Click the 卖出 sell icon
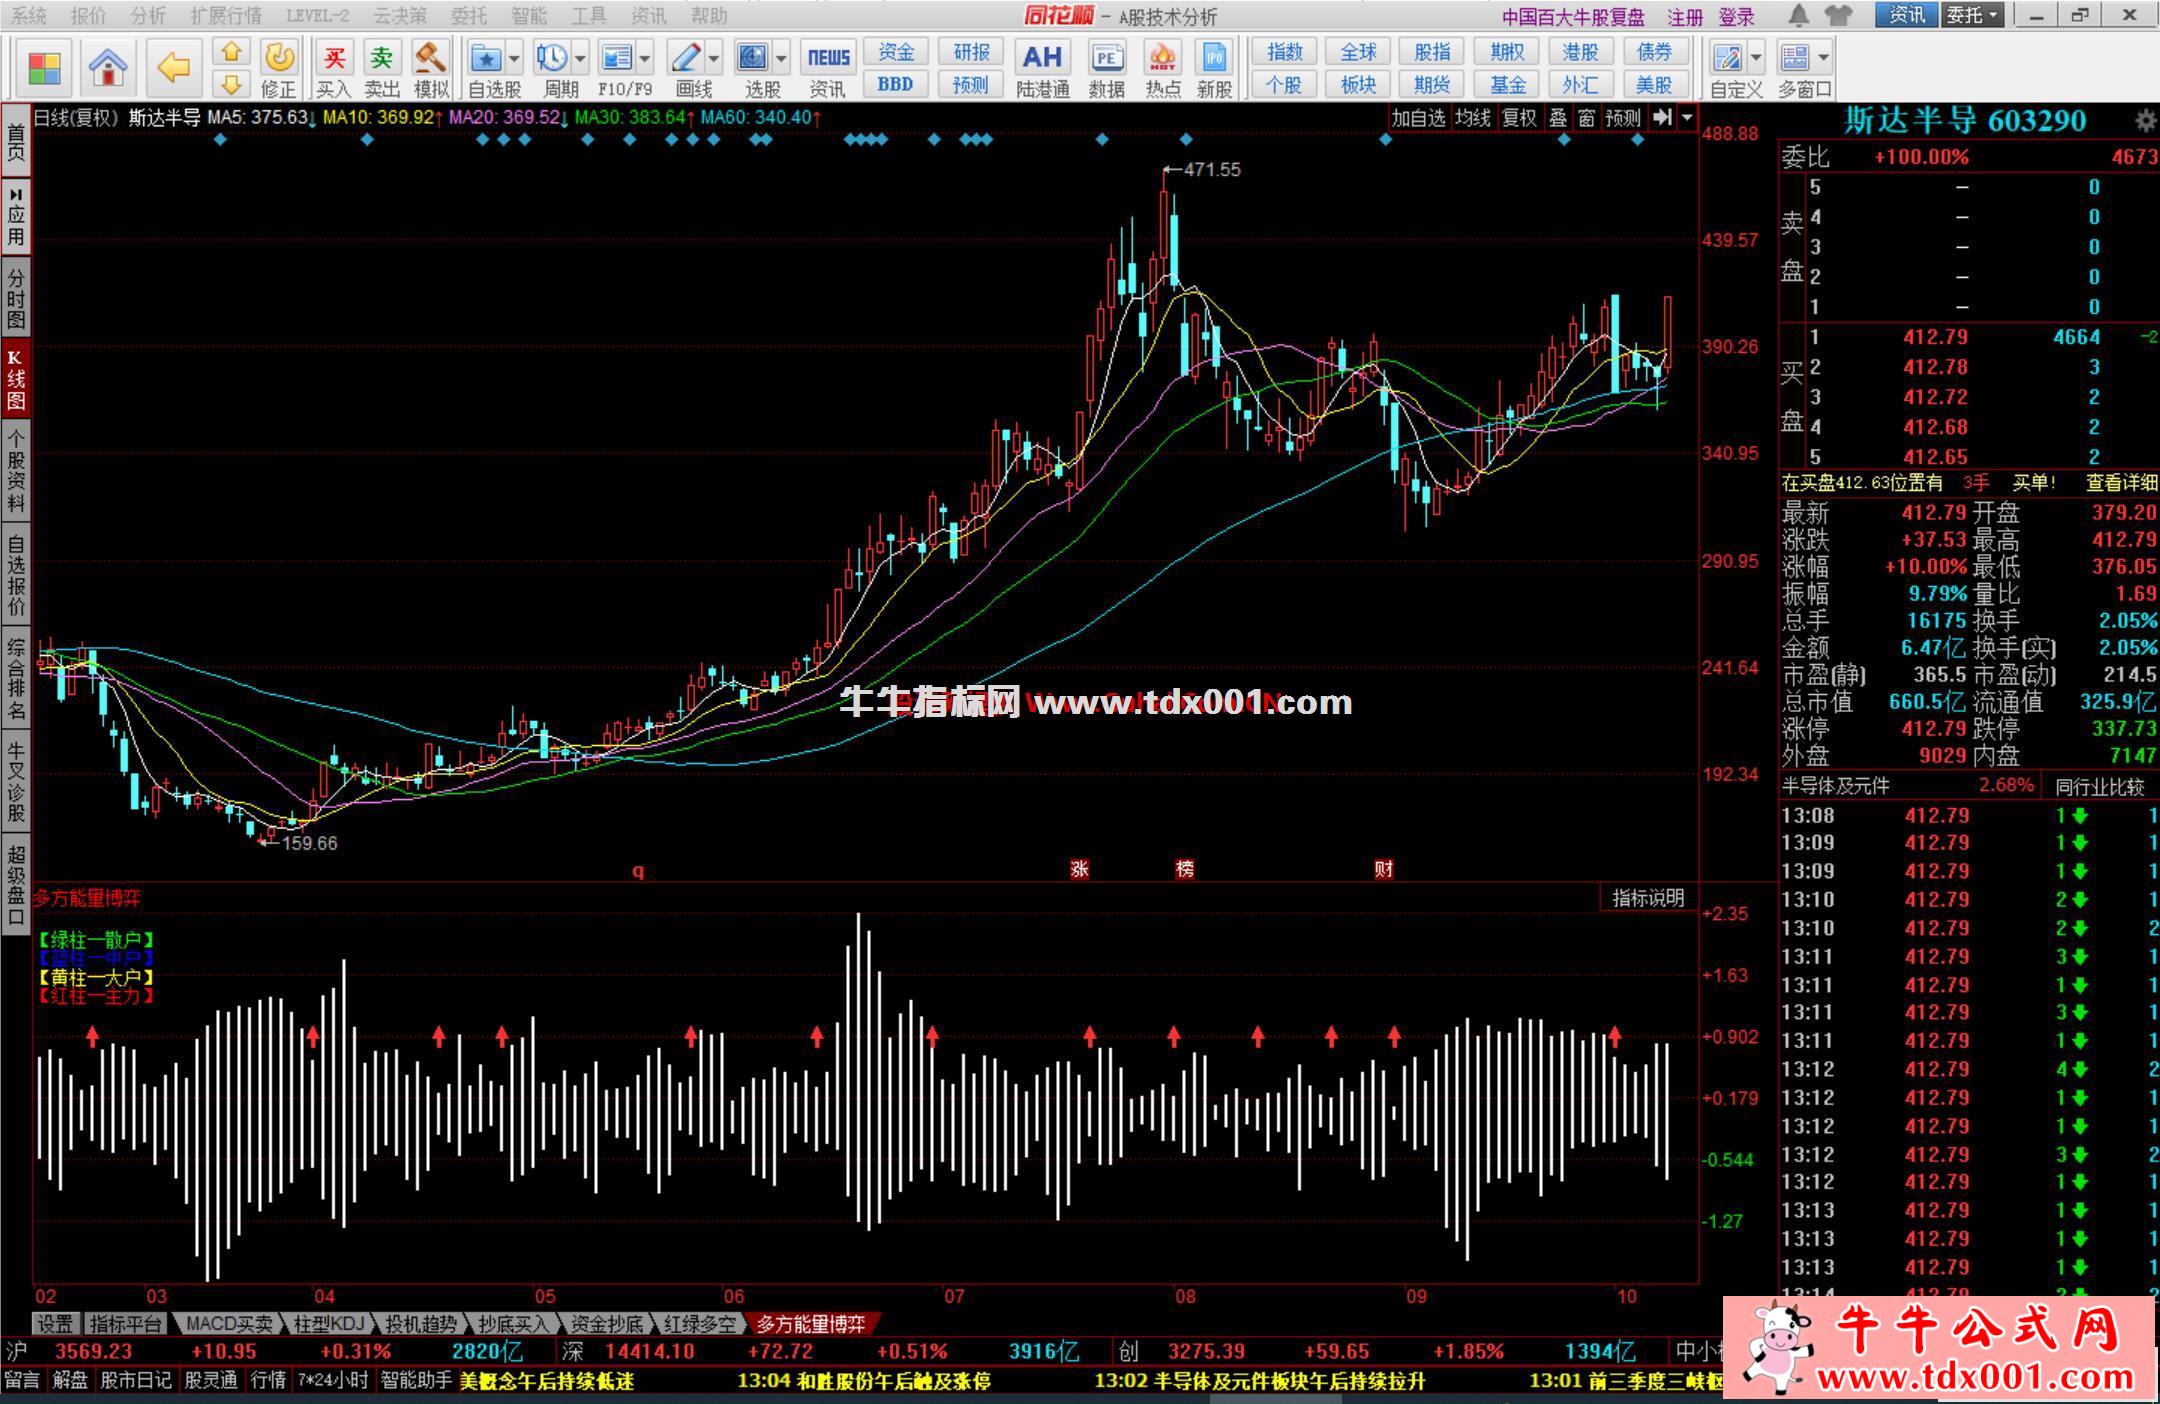 click(x=382, y=68)
